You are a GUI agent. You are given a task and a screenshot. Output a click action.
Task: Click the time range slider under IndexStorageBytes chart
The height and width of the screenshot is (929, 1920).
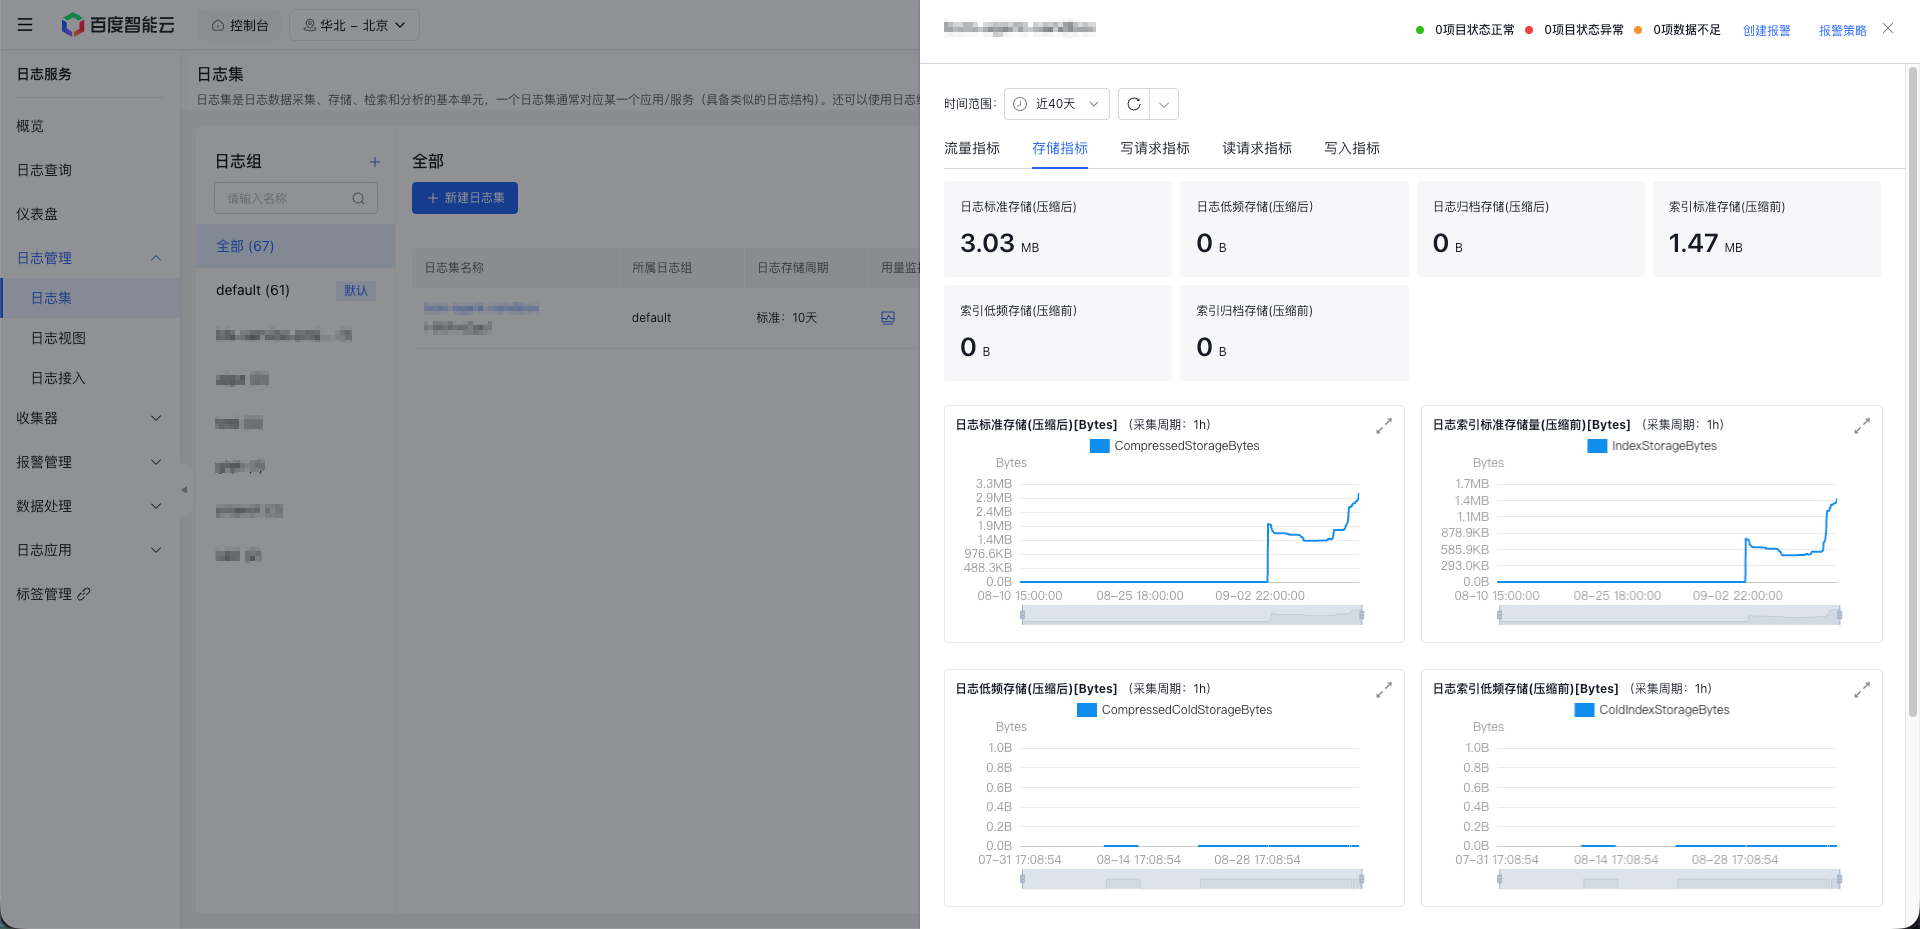coord(1669,615)
